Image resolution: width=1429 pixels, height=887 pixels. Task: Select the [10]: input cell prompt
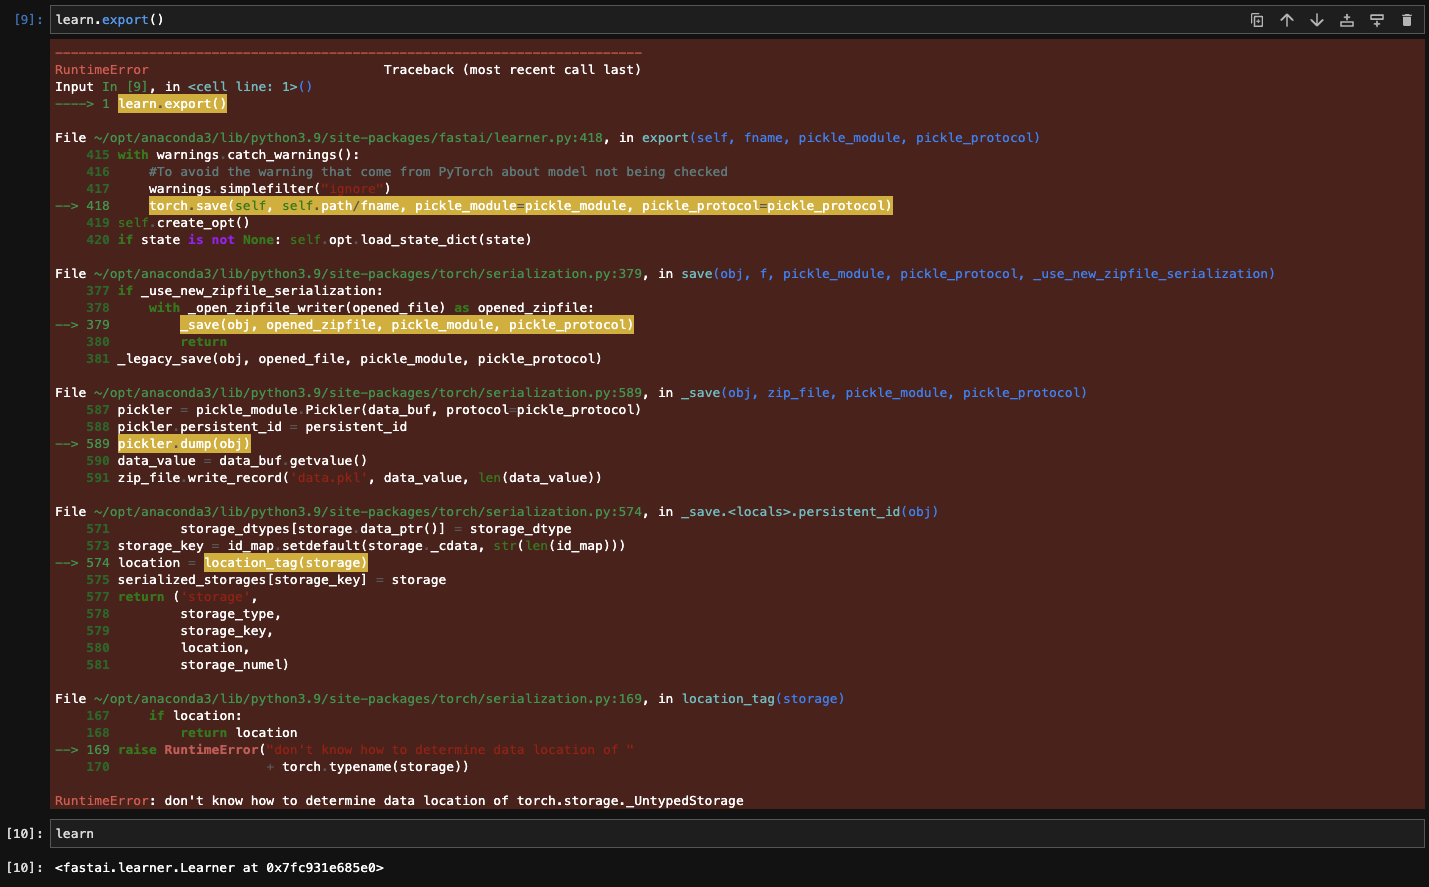[x=24, y=834]
